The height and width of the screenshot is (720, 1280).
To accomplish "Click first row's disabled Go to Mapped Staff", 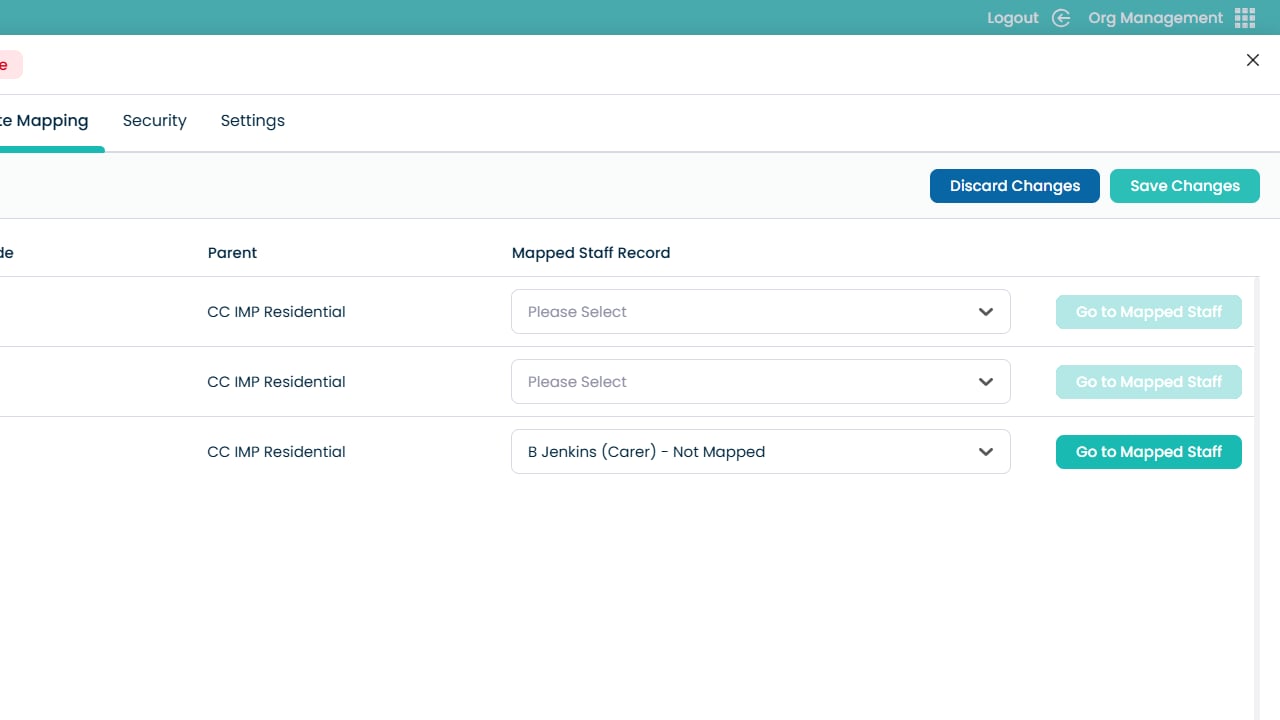I will click(x=1148, y=312).
